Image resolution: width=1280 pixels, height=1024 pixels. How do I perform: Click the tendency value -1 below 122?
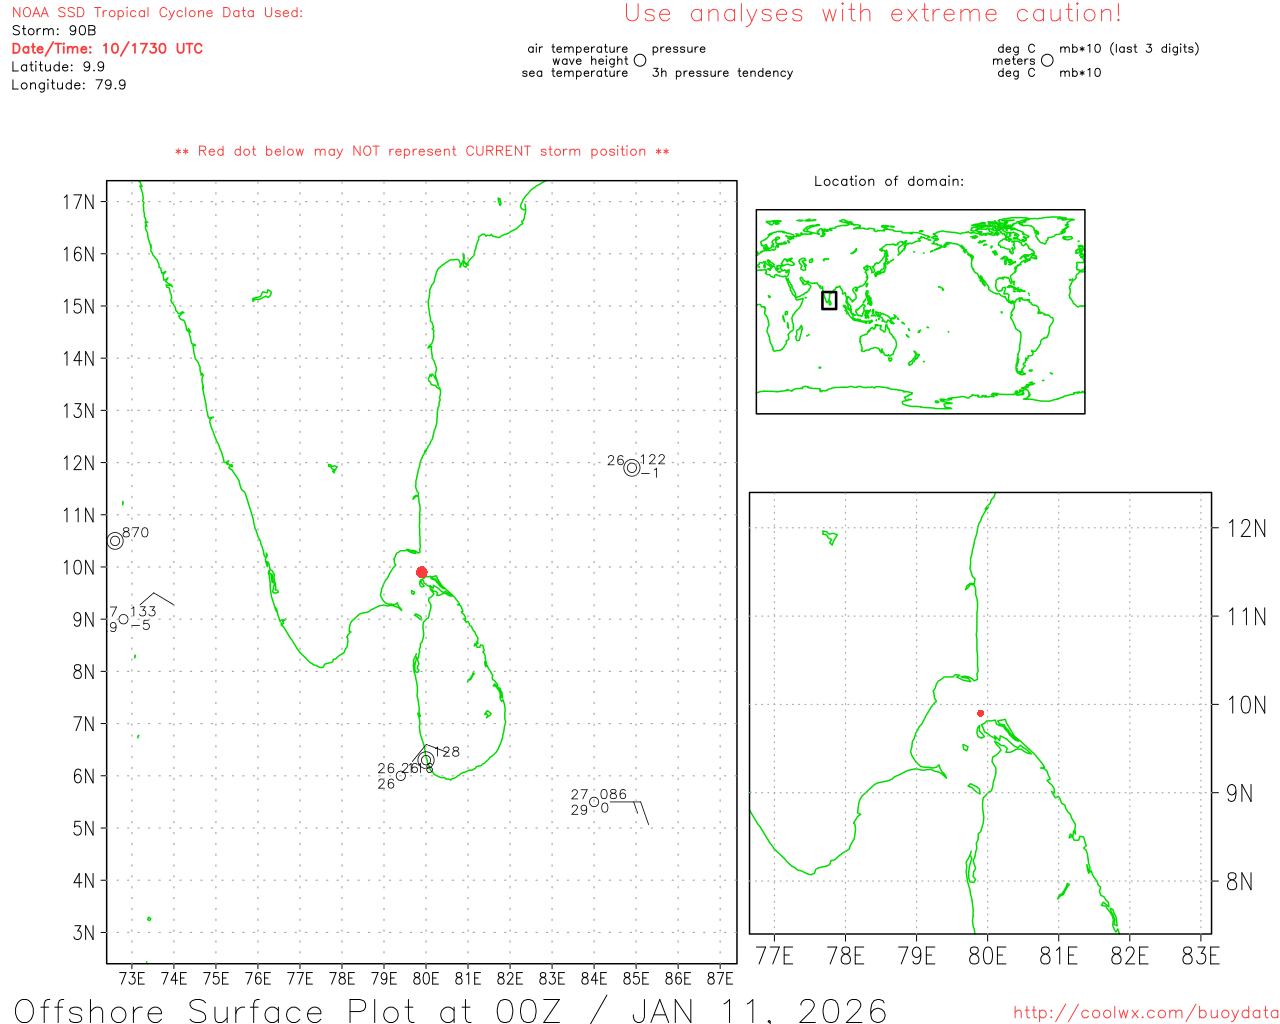[x=650, y=473]
